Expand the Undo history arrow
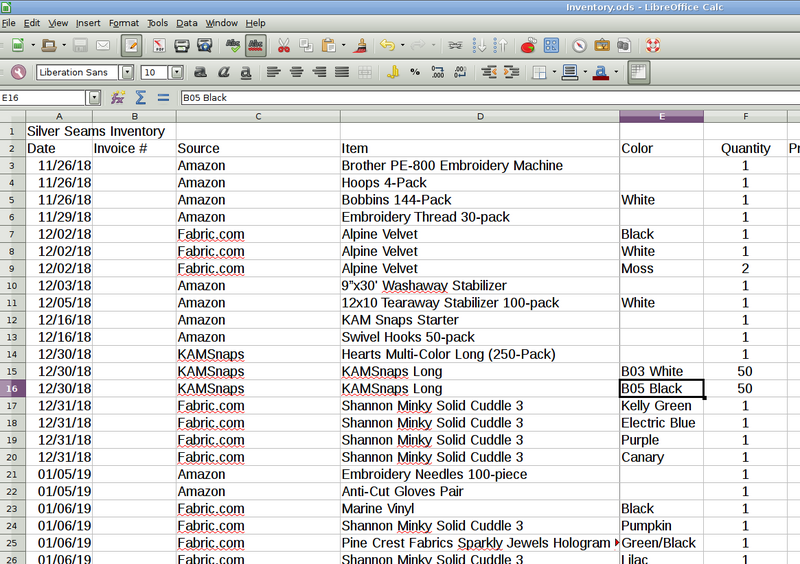800x564 pixels. (x=403, y=45)
